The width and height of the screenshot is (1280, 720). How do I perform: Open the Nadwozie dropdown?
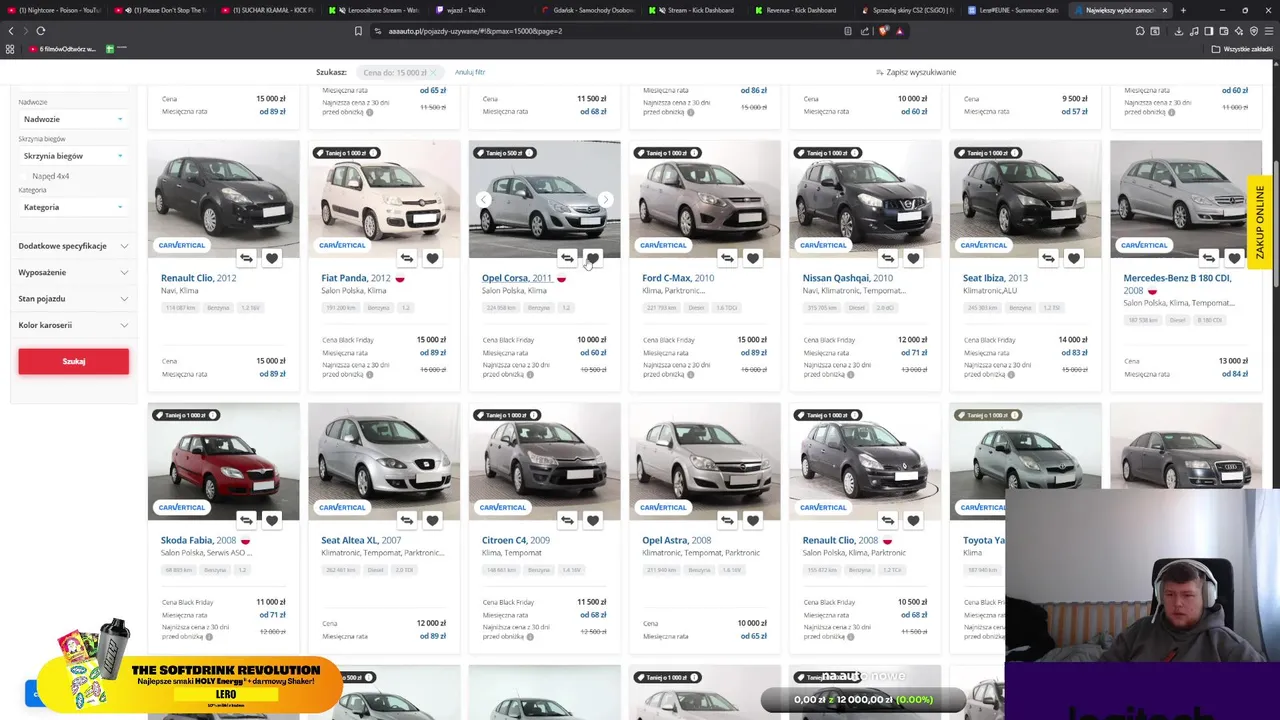tap(73, 119)
